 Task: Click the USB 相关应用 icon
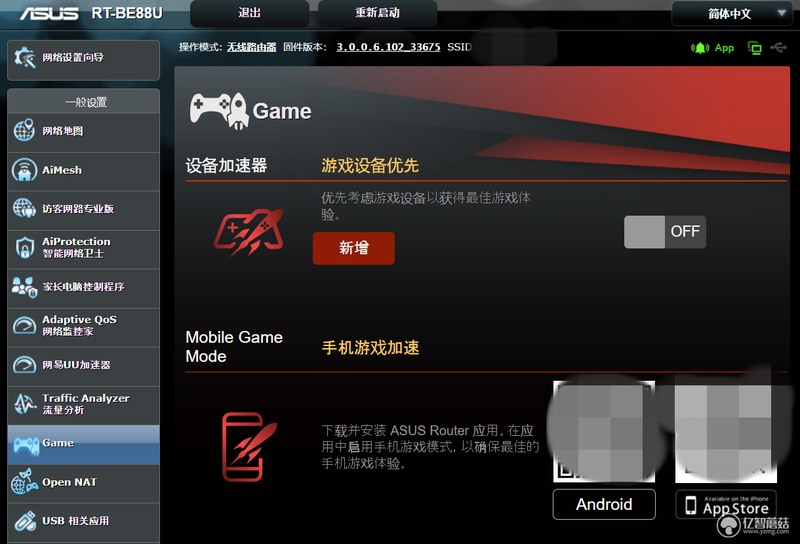point(25,521)
